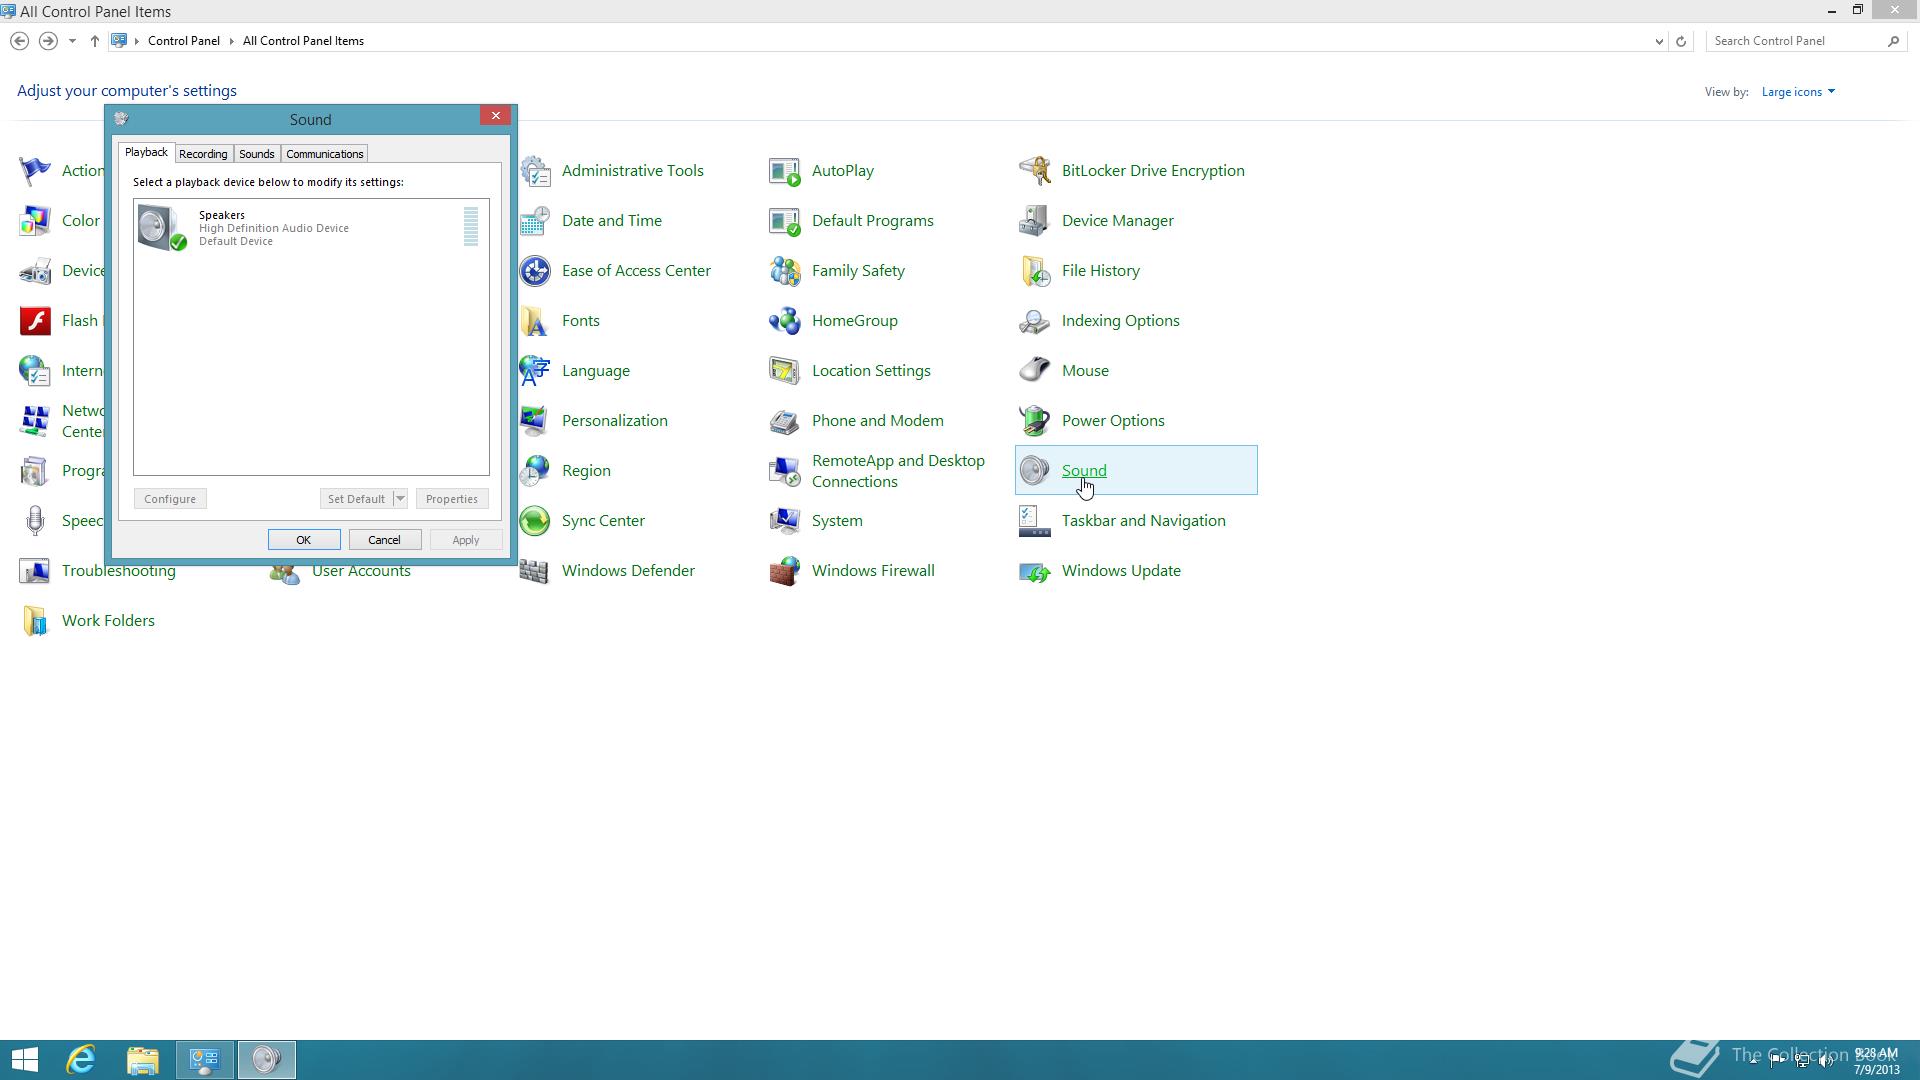The image size is (1920, 1080).
Task: Open BitLocker Drive Encryption icon
Action: 1035,171
